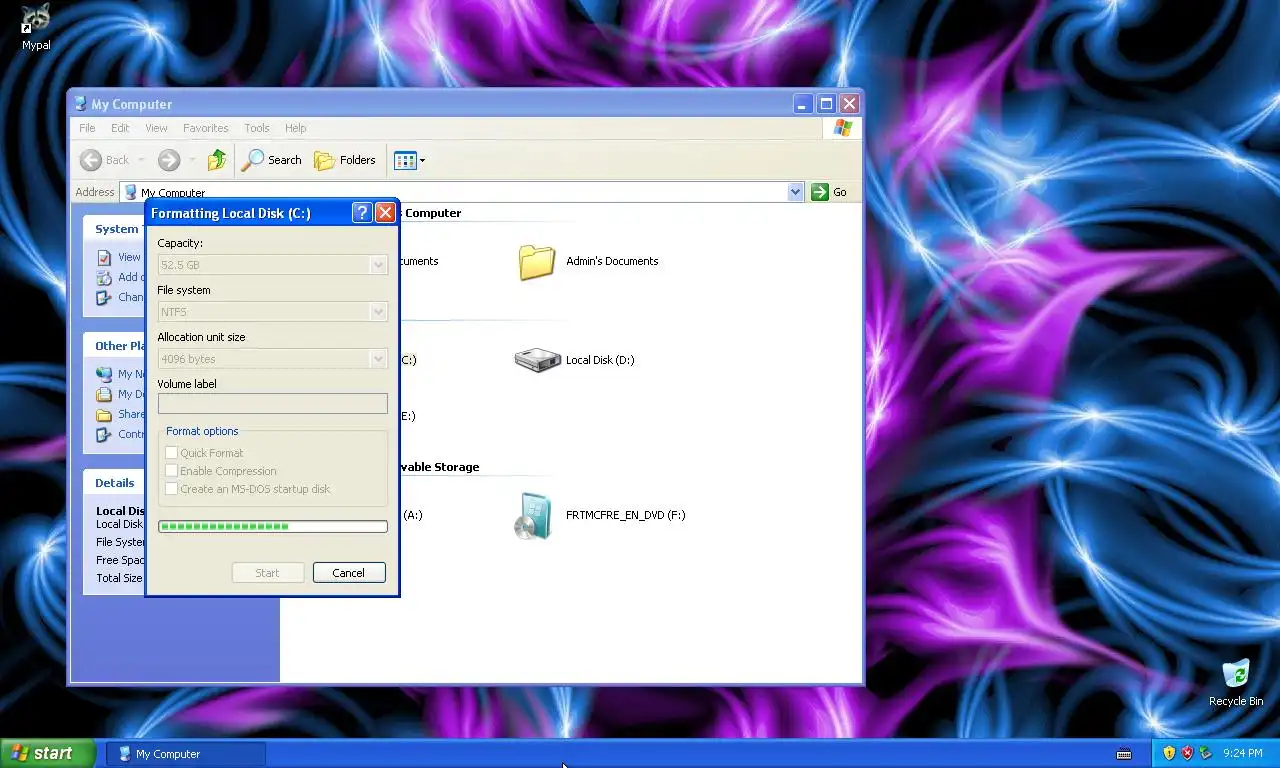Click the Start button in format dialog
Viewport: 1280px width, 768px height.
(267, 573)
